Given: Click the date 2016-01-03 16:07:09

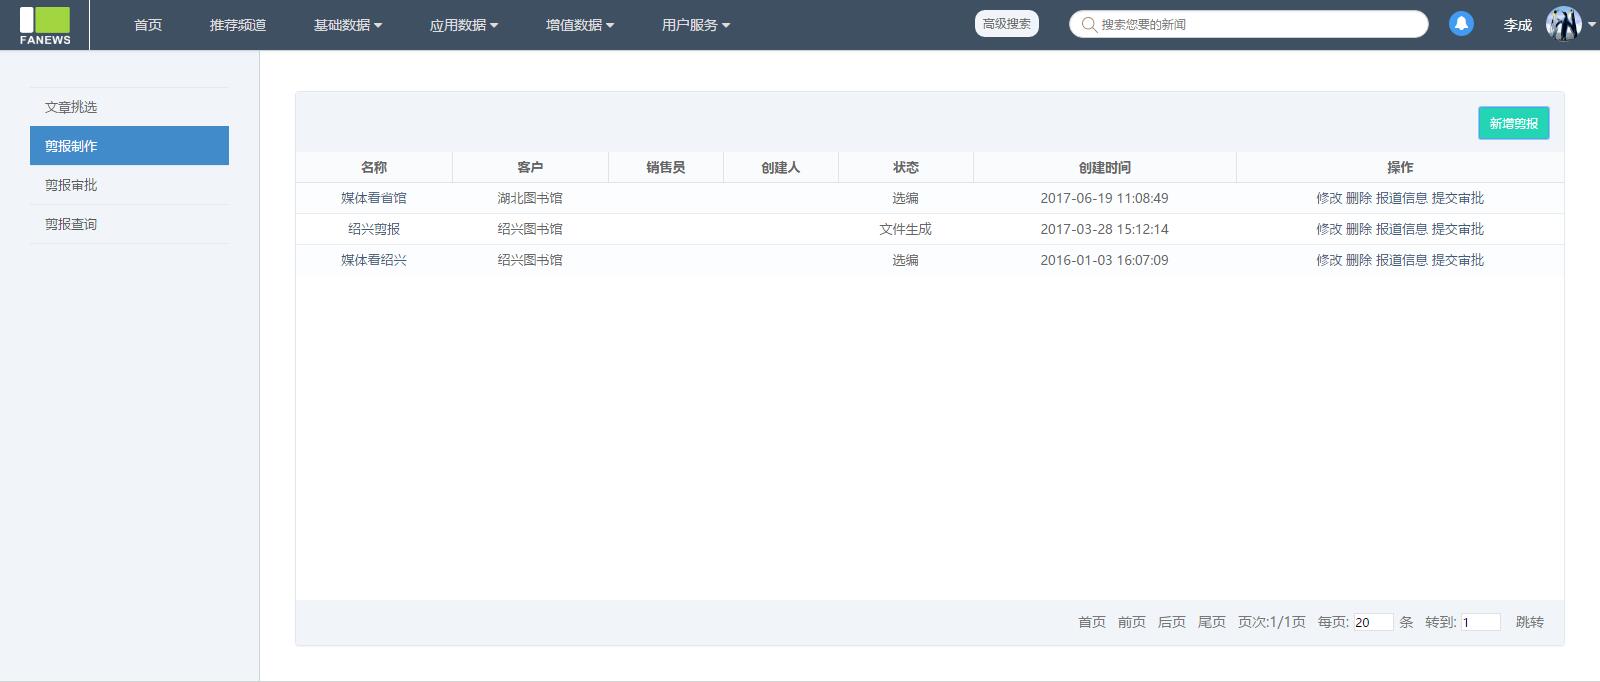Looking at the screenshot, I should click(1104, 260).
